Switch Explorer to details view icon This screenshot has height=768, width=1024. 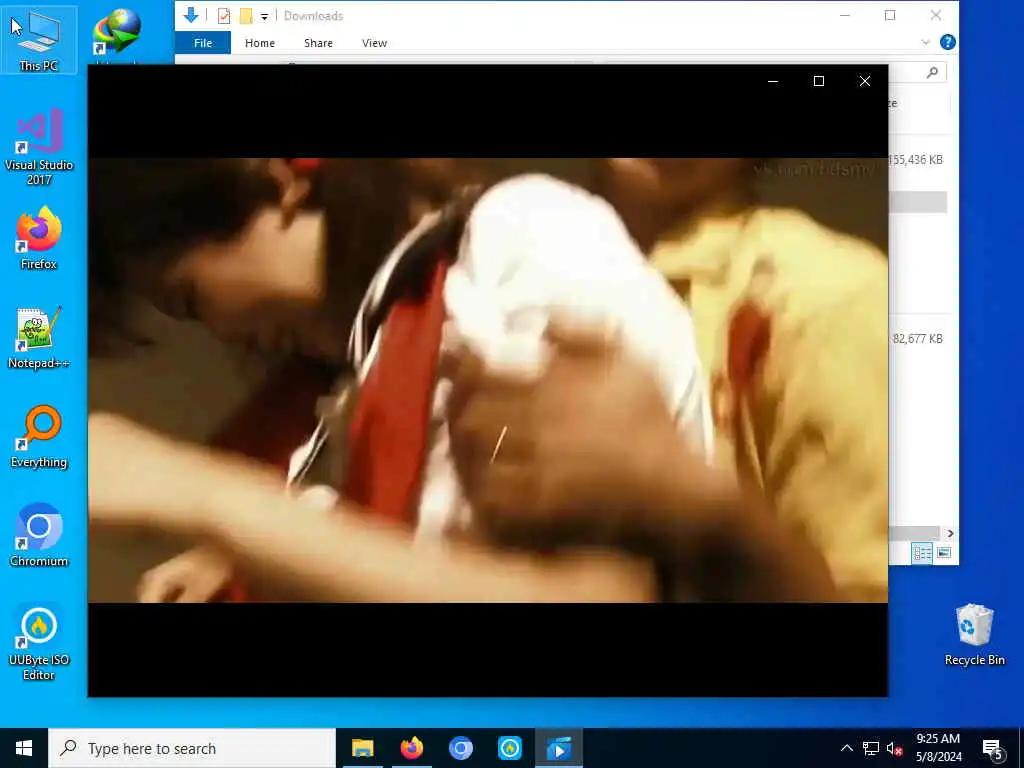922,554
